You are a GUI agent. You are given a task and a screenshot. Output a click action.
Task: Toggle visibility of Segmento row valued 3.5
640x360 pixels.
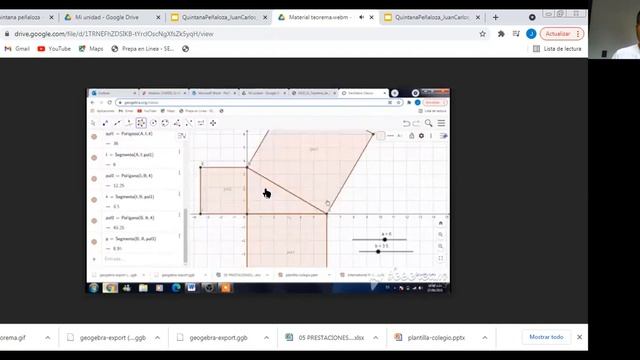click(x=94, y=200)
